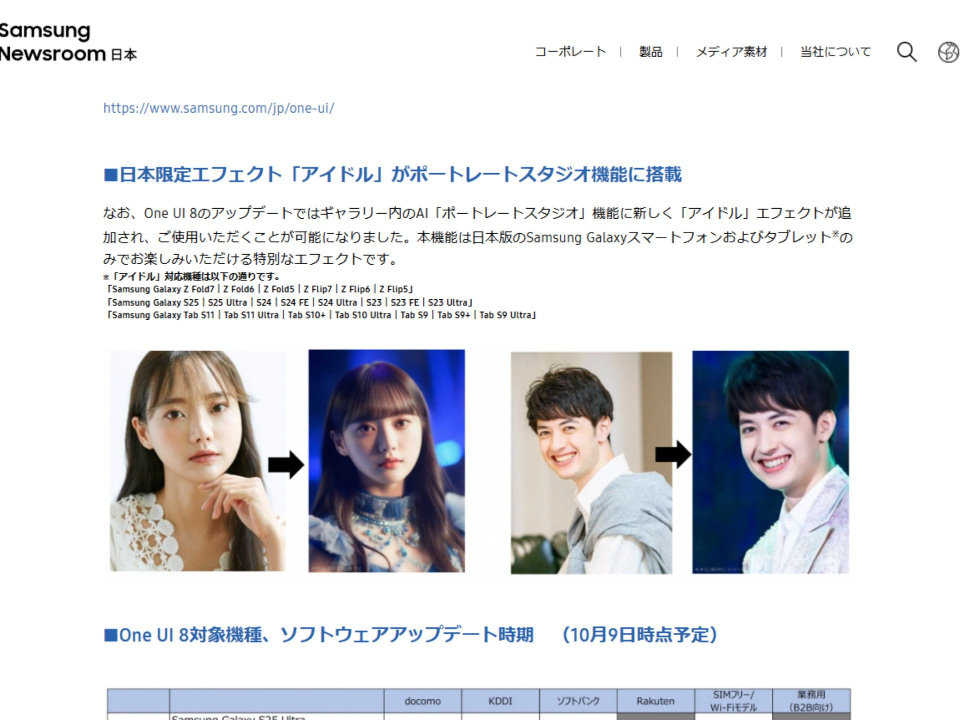Open the idol-effect smiling man image
This screenshot has width=960, height=720.
click(x=771, y=462)
